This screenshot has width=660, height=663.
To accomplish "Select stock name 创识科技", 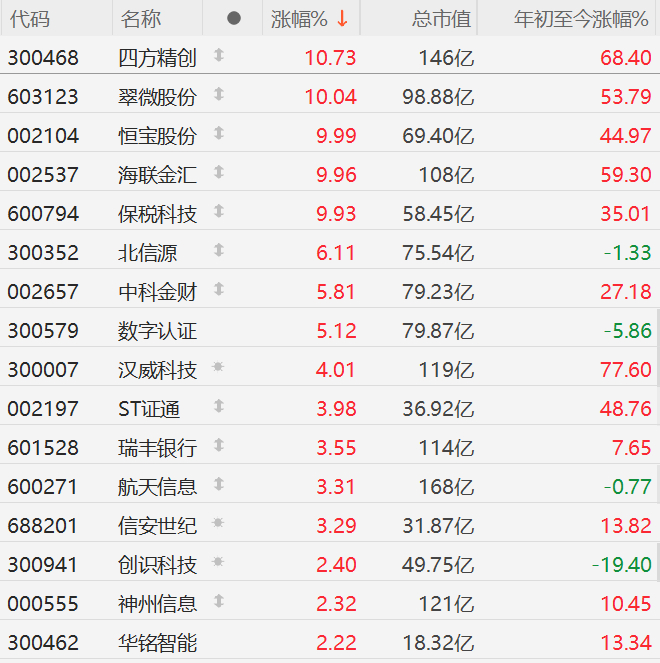I will 157,565.
